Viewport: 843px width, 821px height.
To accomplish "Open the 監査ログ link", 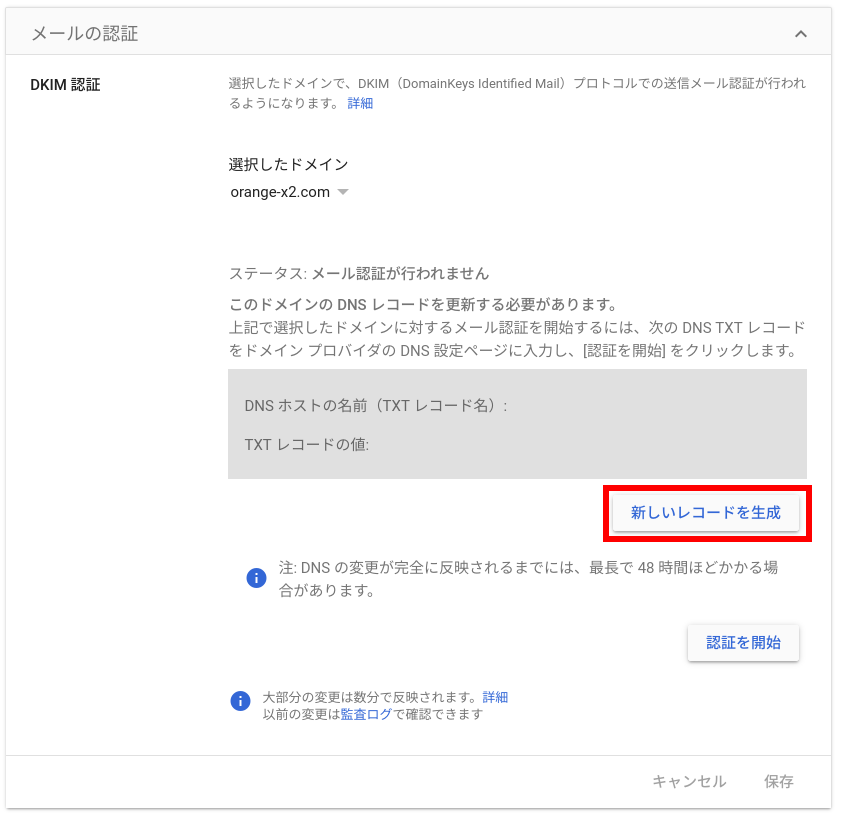I will pyautogui.click(x=366, y=714).
